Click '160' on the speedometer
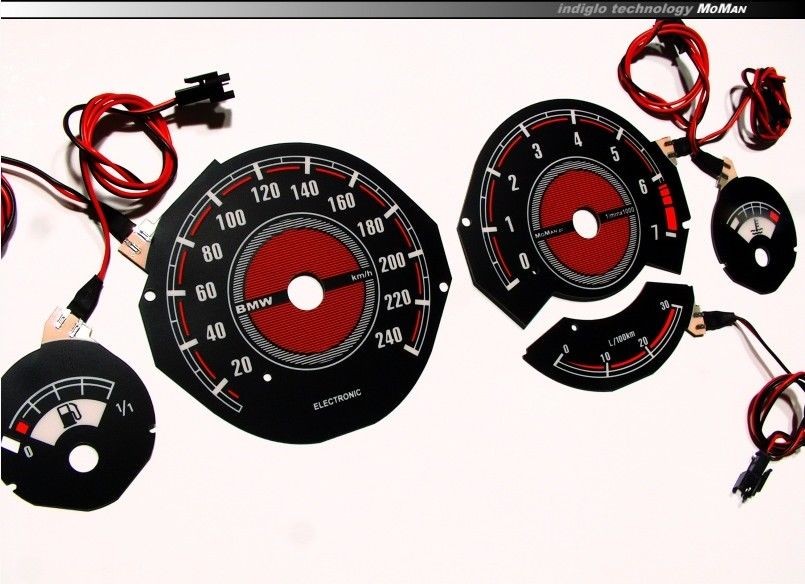805x584 pixels. click(341, 202)
